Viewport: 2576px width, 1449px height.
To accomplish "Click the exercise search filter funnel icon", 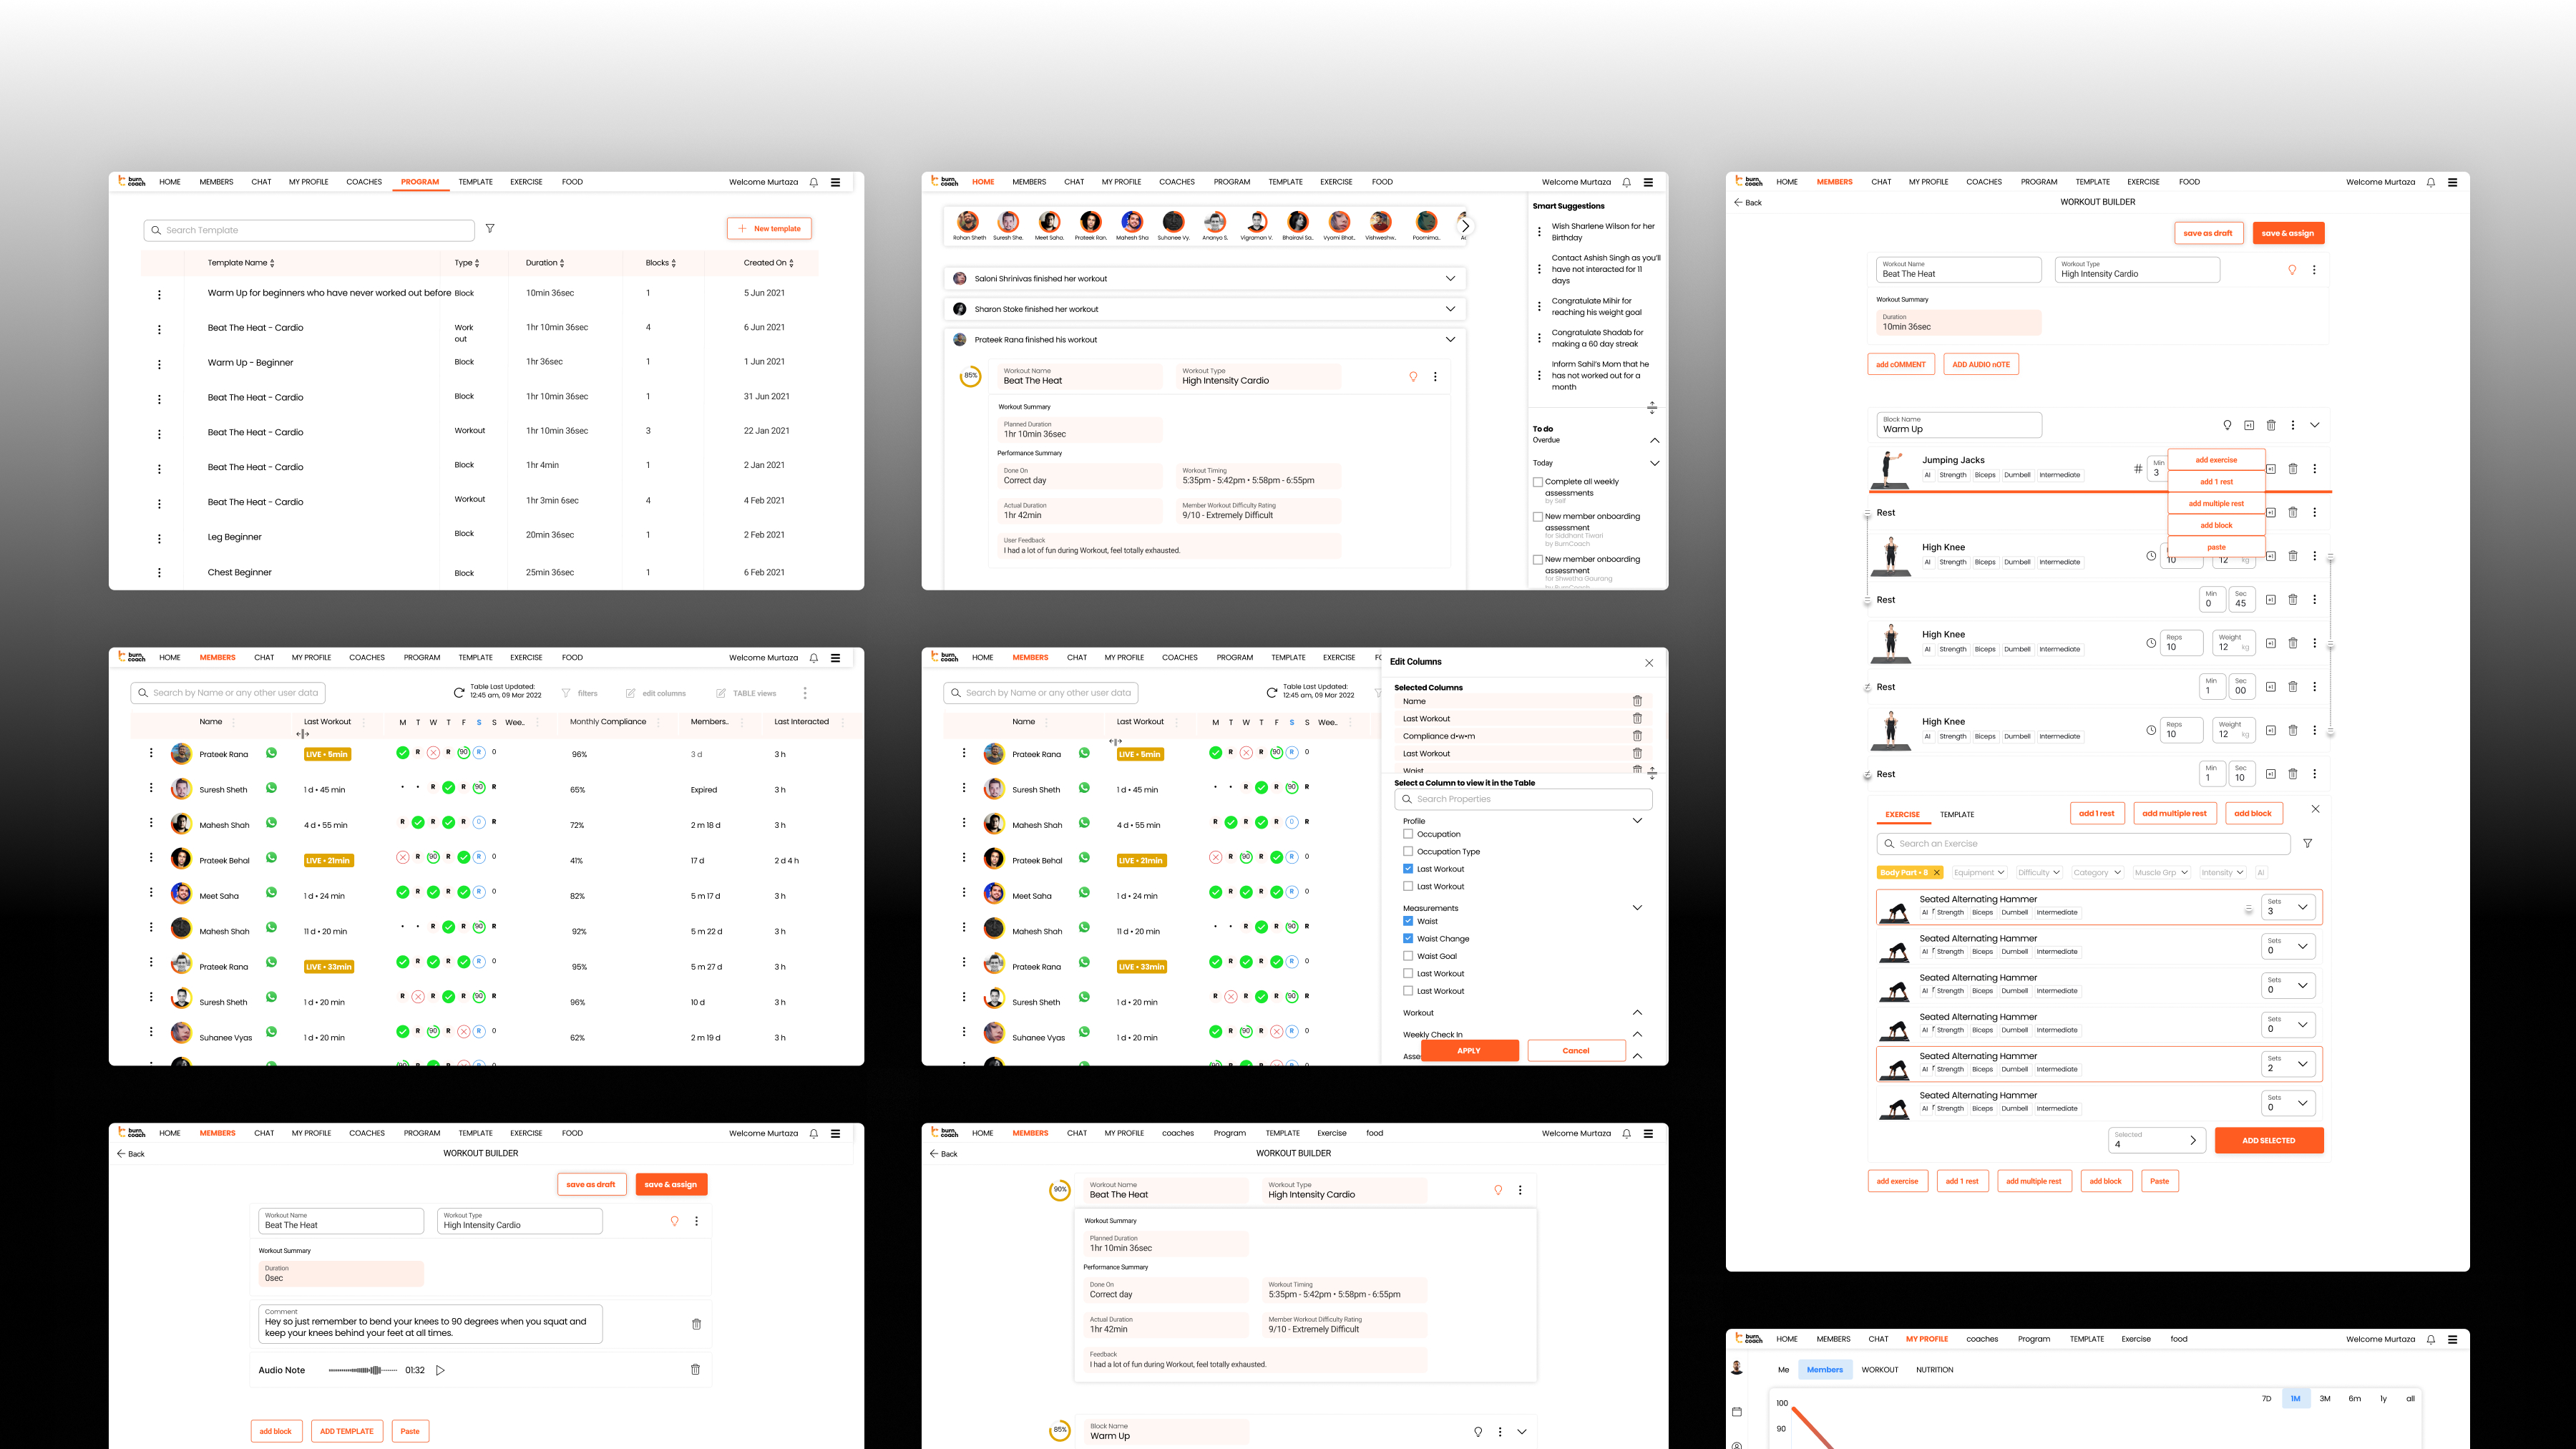I will (2307, 843).
